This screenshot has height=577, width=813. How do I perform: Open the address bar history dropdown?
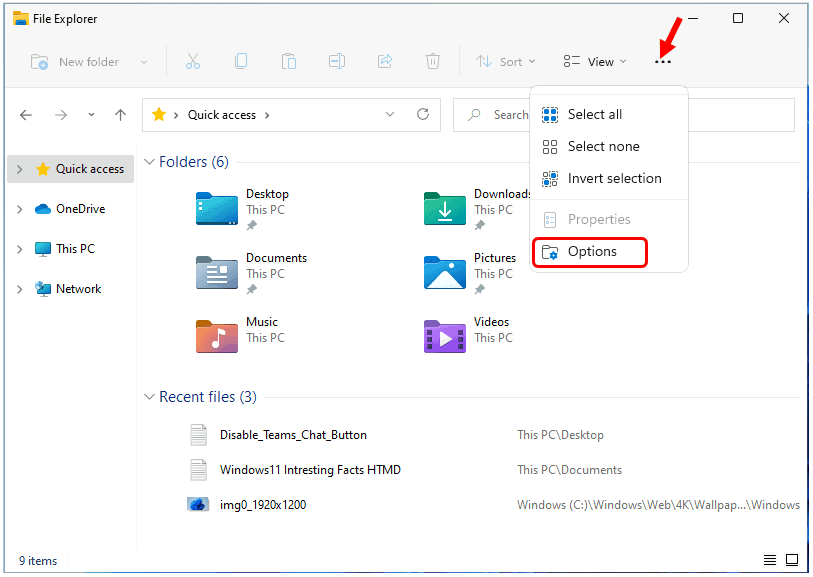coord(390,115)
